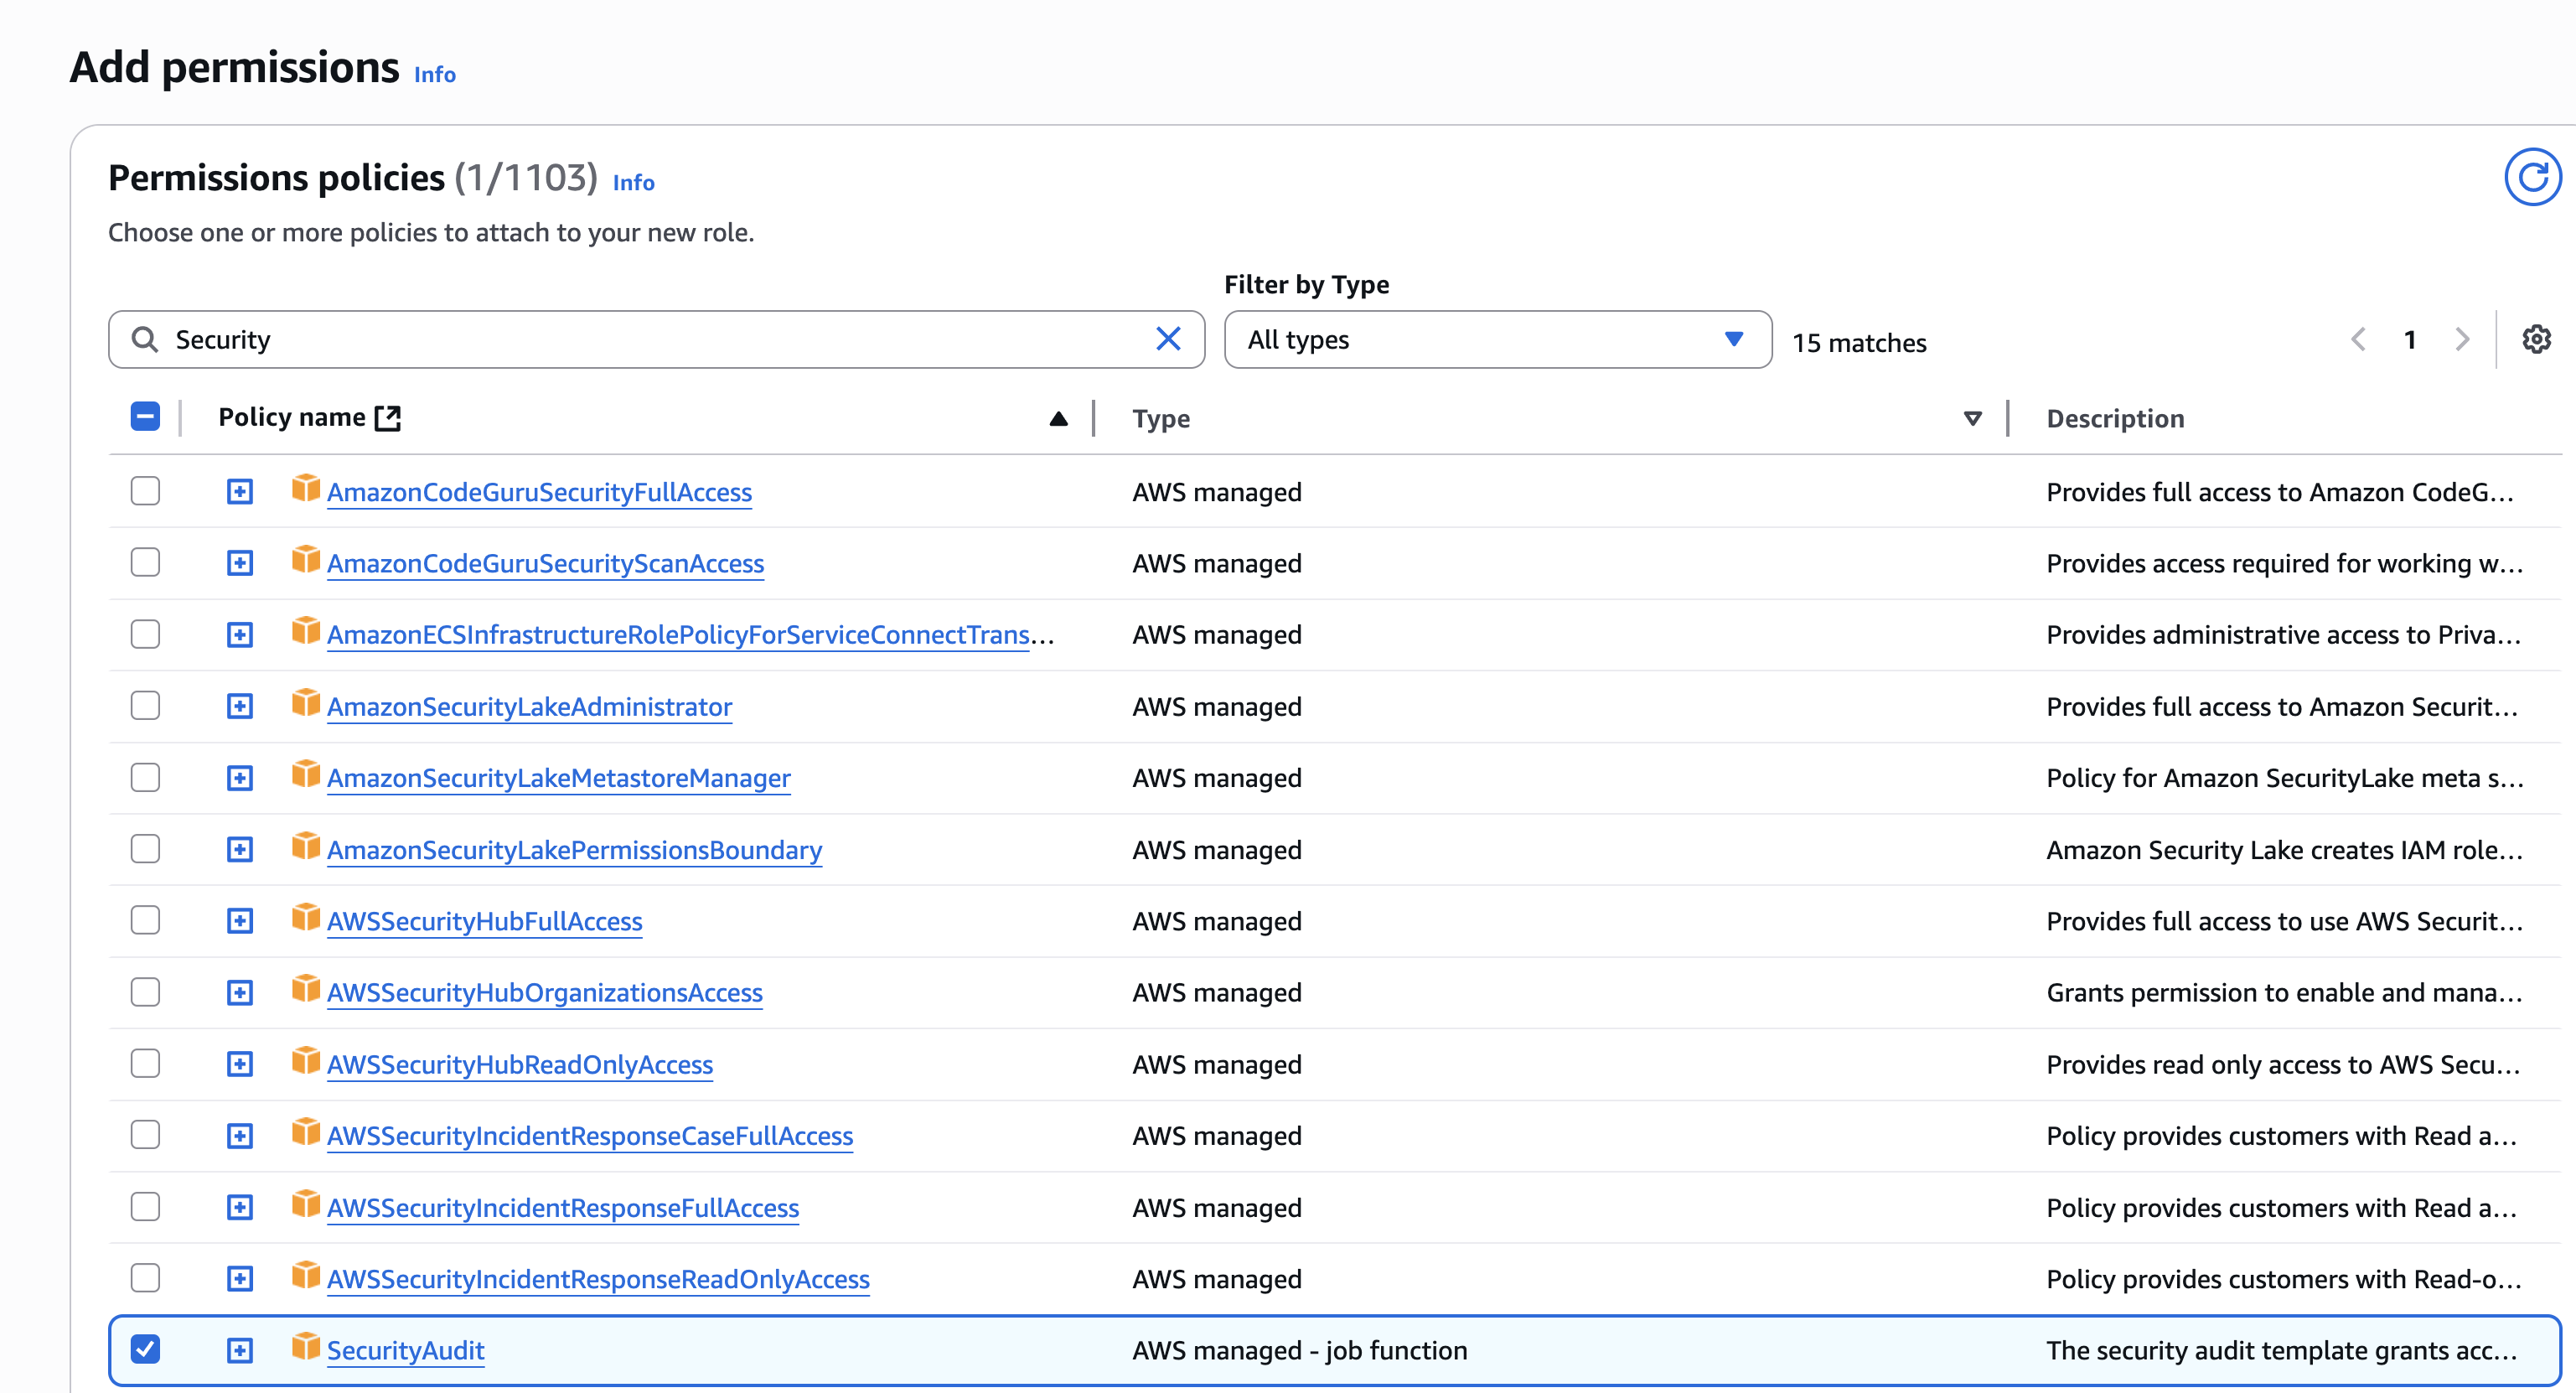
Task: Click Policy name external link icon
Action: 388,418
